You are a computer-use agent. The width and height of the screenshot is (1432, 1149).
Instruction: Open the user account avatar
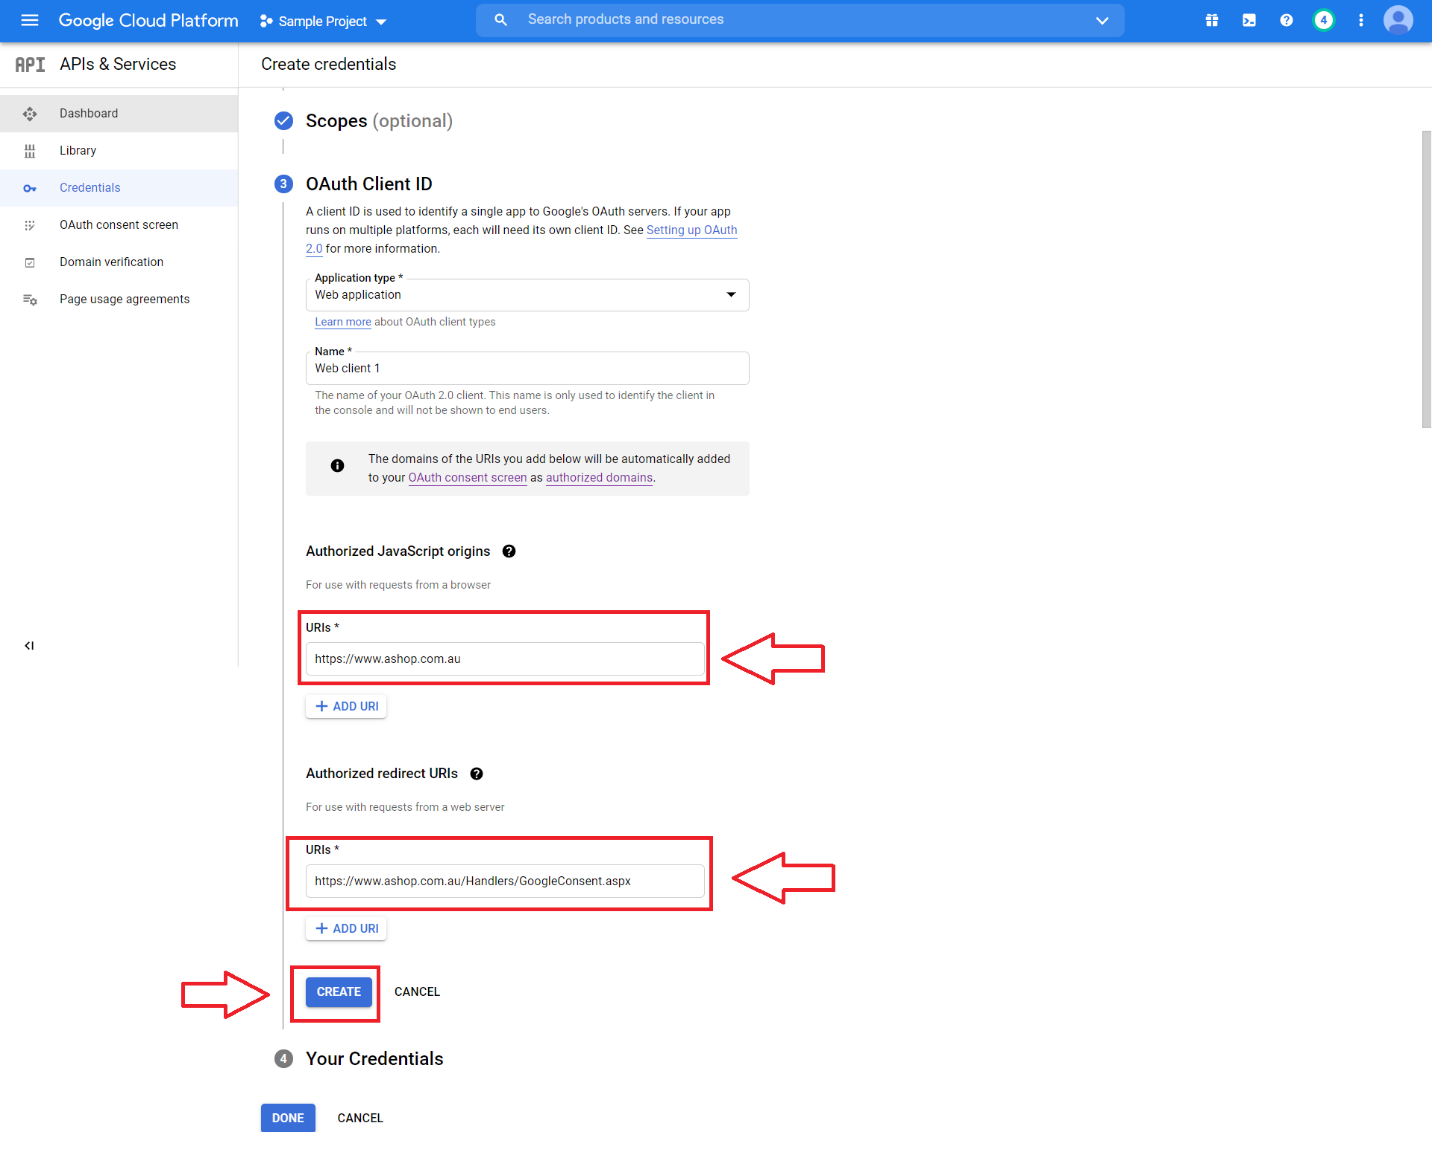tap(1398, 20)
